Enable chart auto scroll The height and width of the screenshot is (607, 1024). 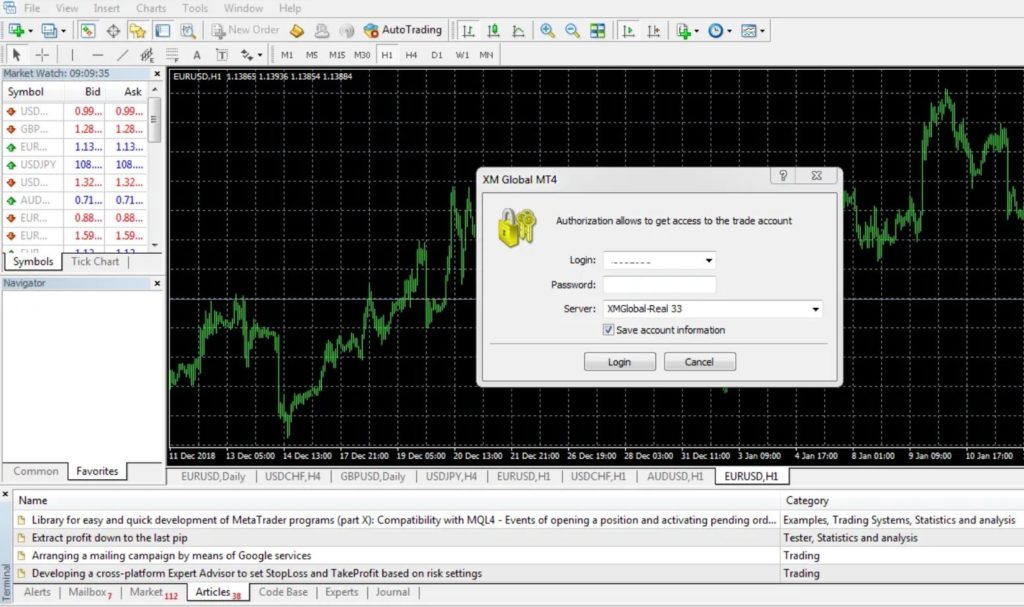(x=627, y=30)
